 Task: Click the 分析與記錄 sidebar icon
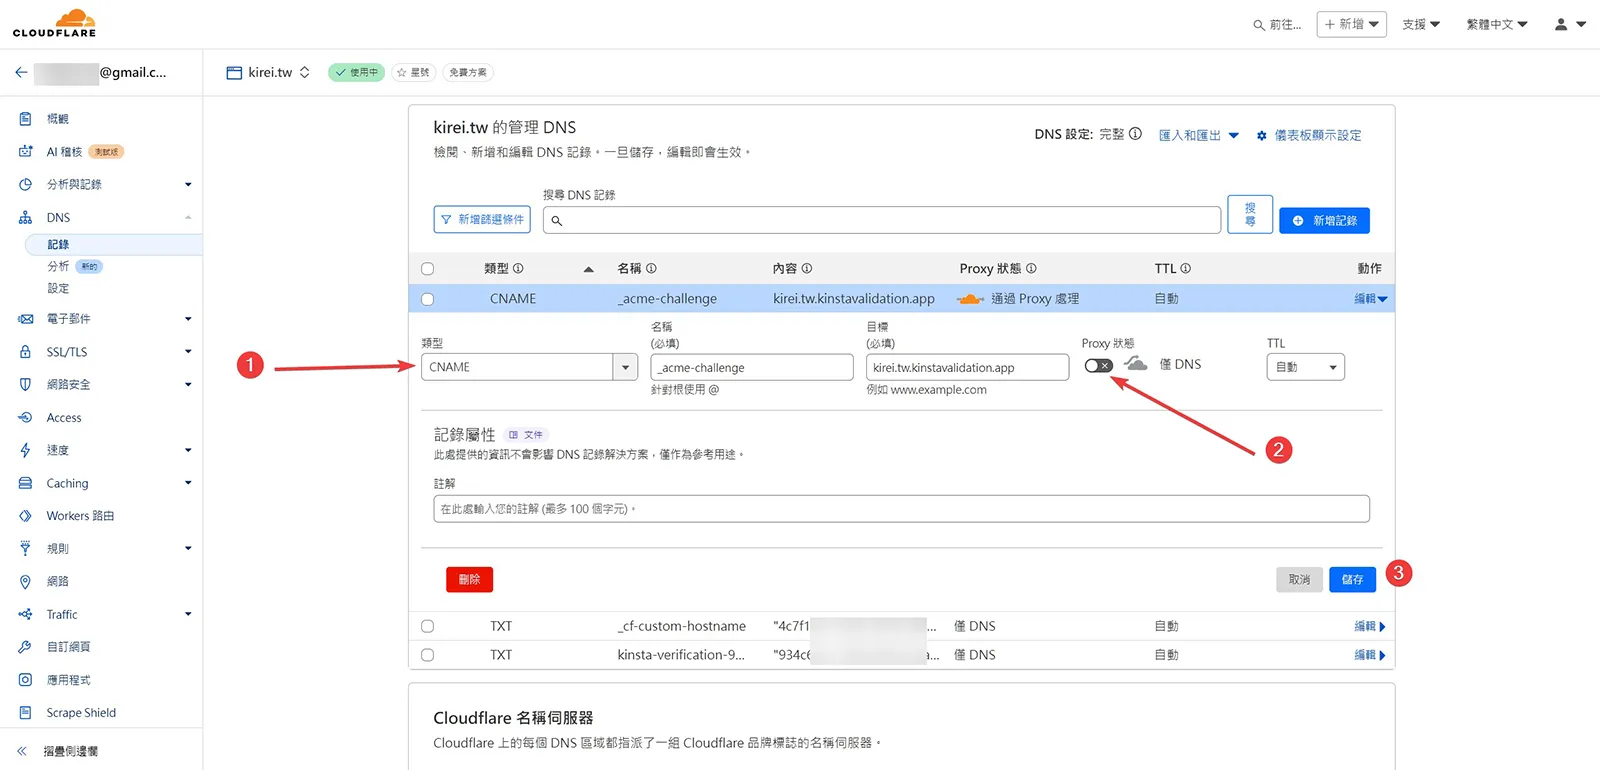tap(25, 185)
